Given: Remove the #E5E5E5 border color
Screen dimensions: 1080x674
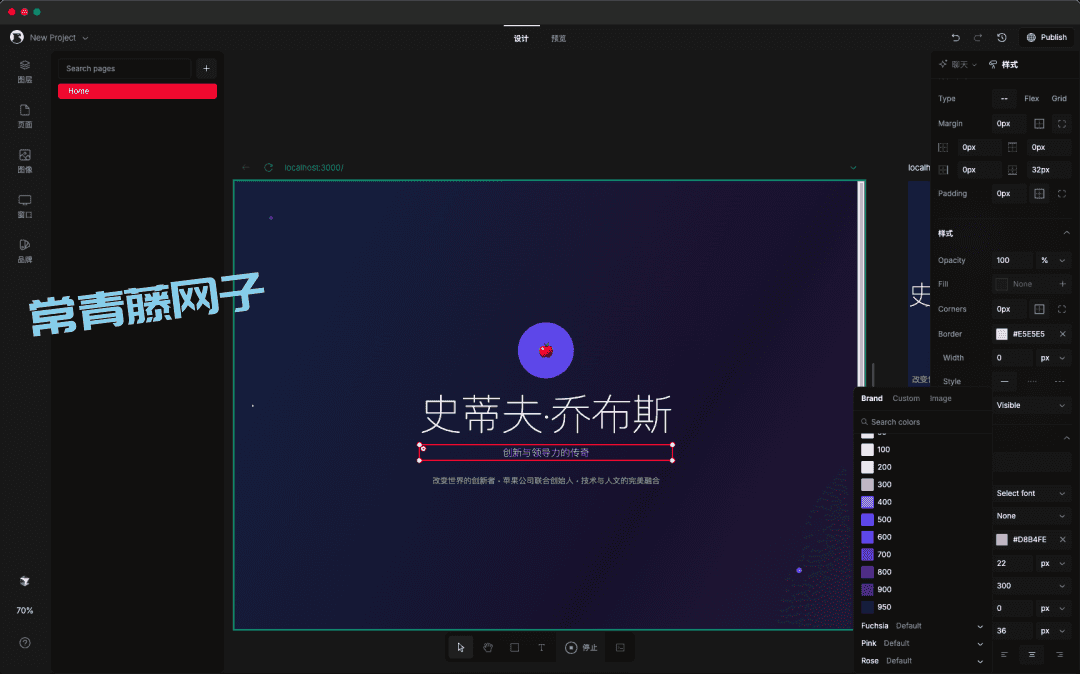Looking at the screenshot, I should (1062, 334).
